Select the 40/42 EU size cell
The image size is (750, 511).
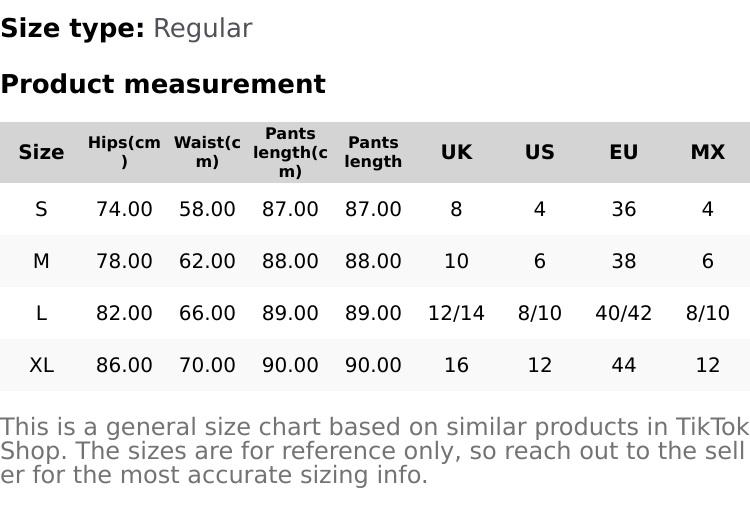[x=623, y=313]
